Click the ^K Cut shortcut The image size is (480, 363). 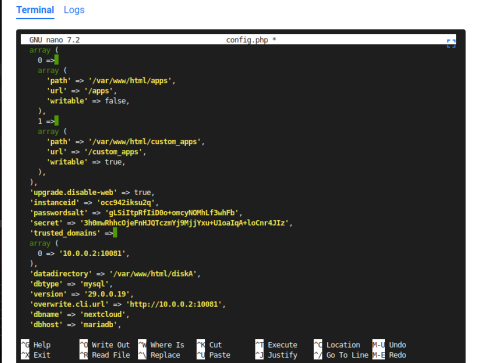coord(209,345)
